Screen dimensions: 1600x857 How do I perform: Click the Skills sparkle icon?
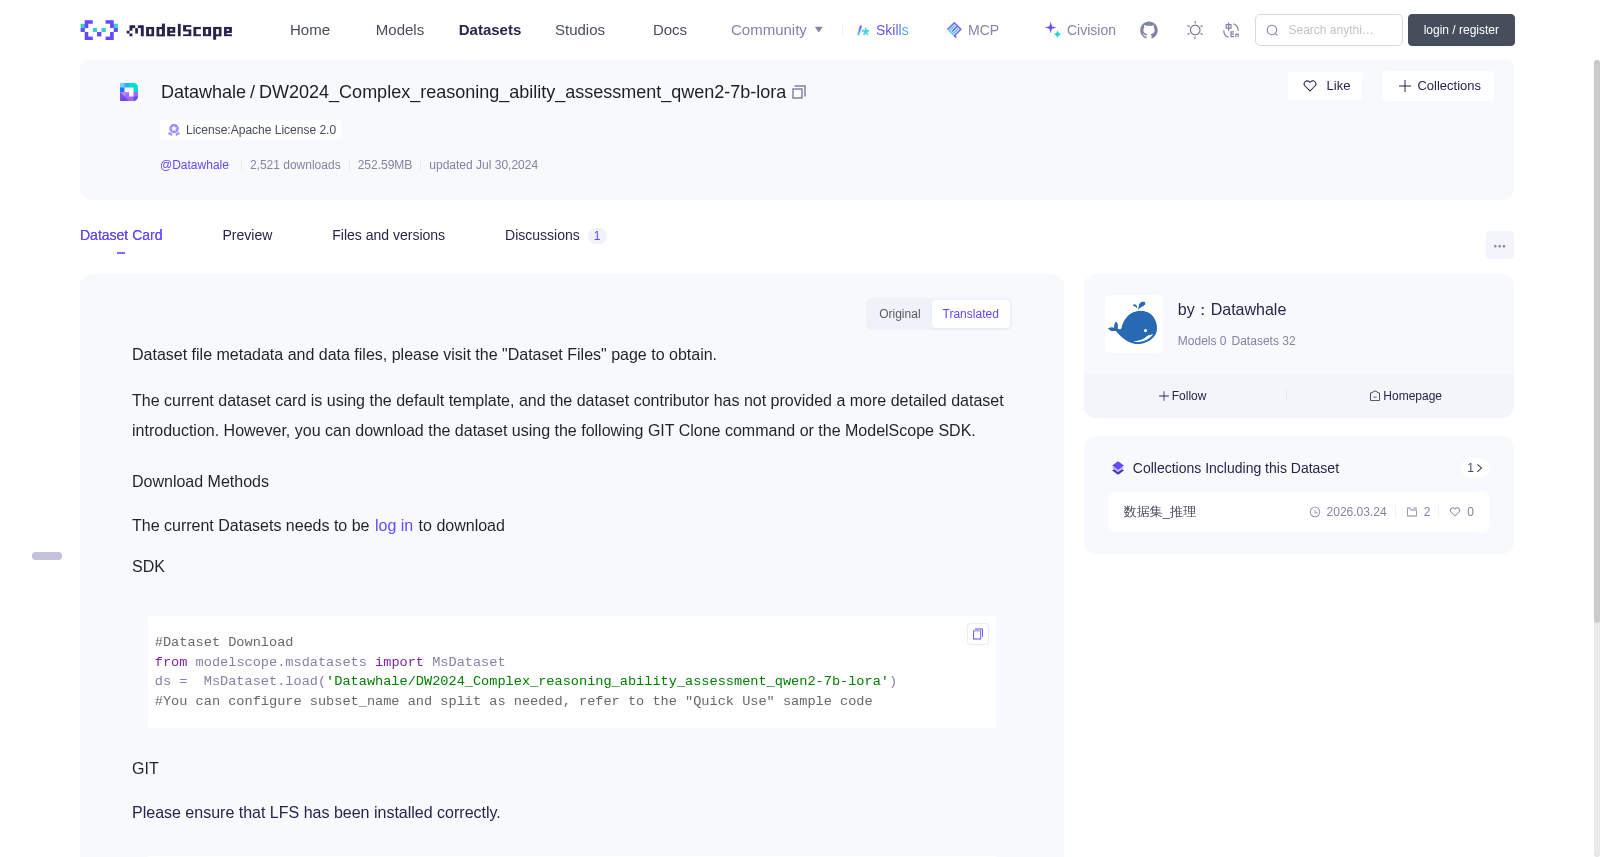click(x=863, y=30)
